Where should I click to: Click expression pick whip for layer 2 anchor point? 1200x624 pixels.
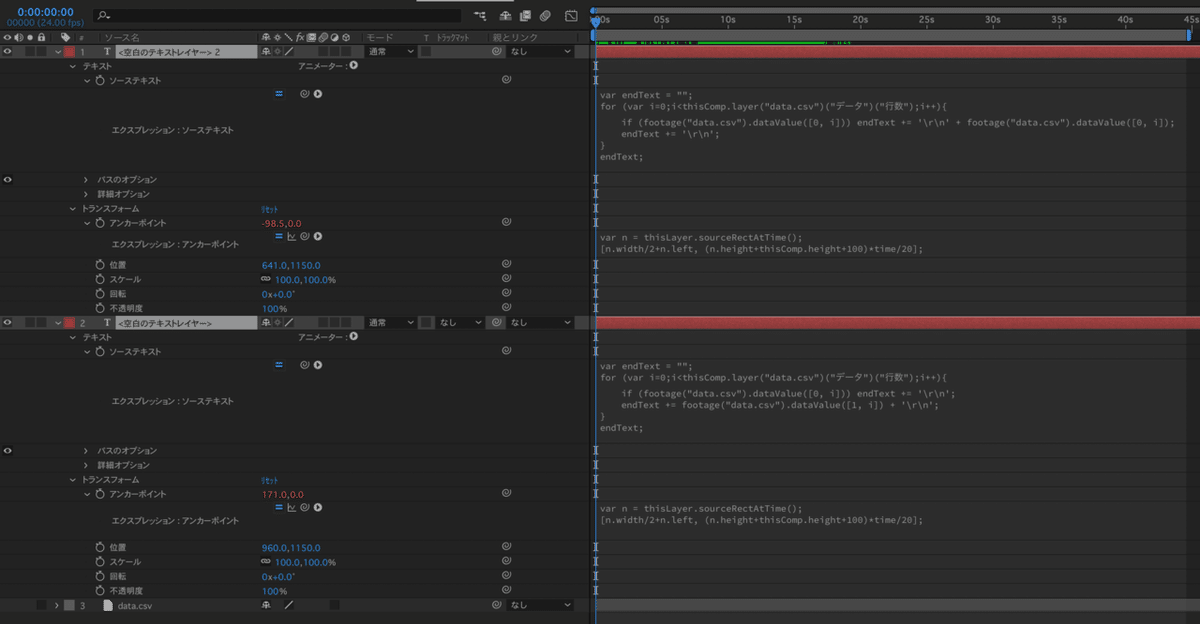point(304,508)
